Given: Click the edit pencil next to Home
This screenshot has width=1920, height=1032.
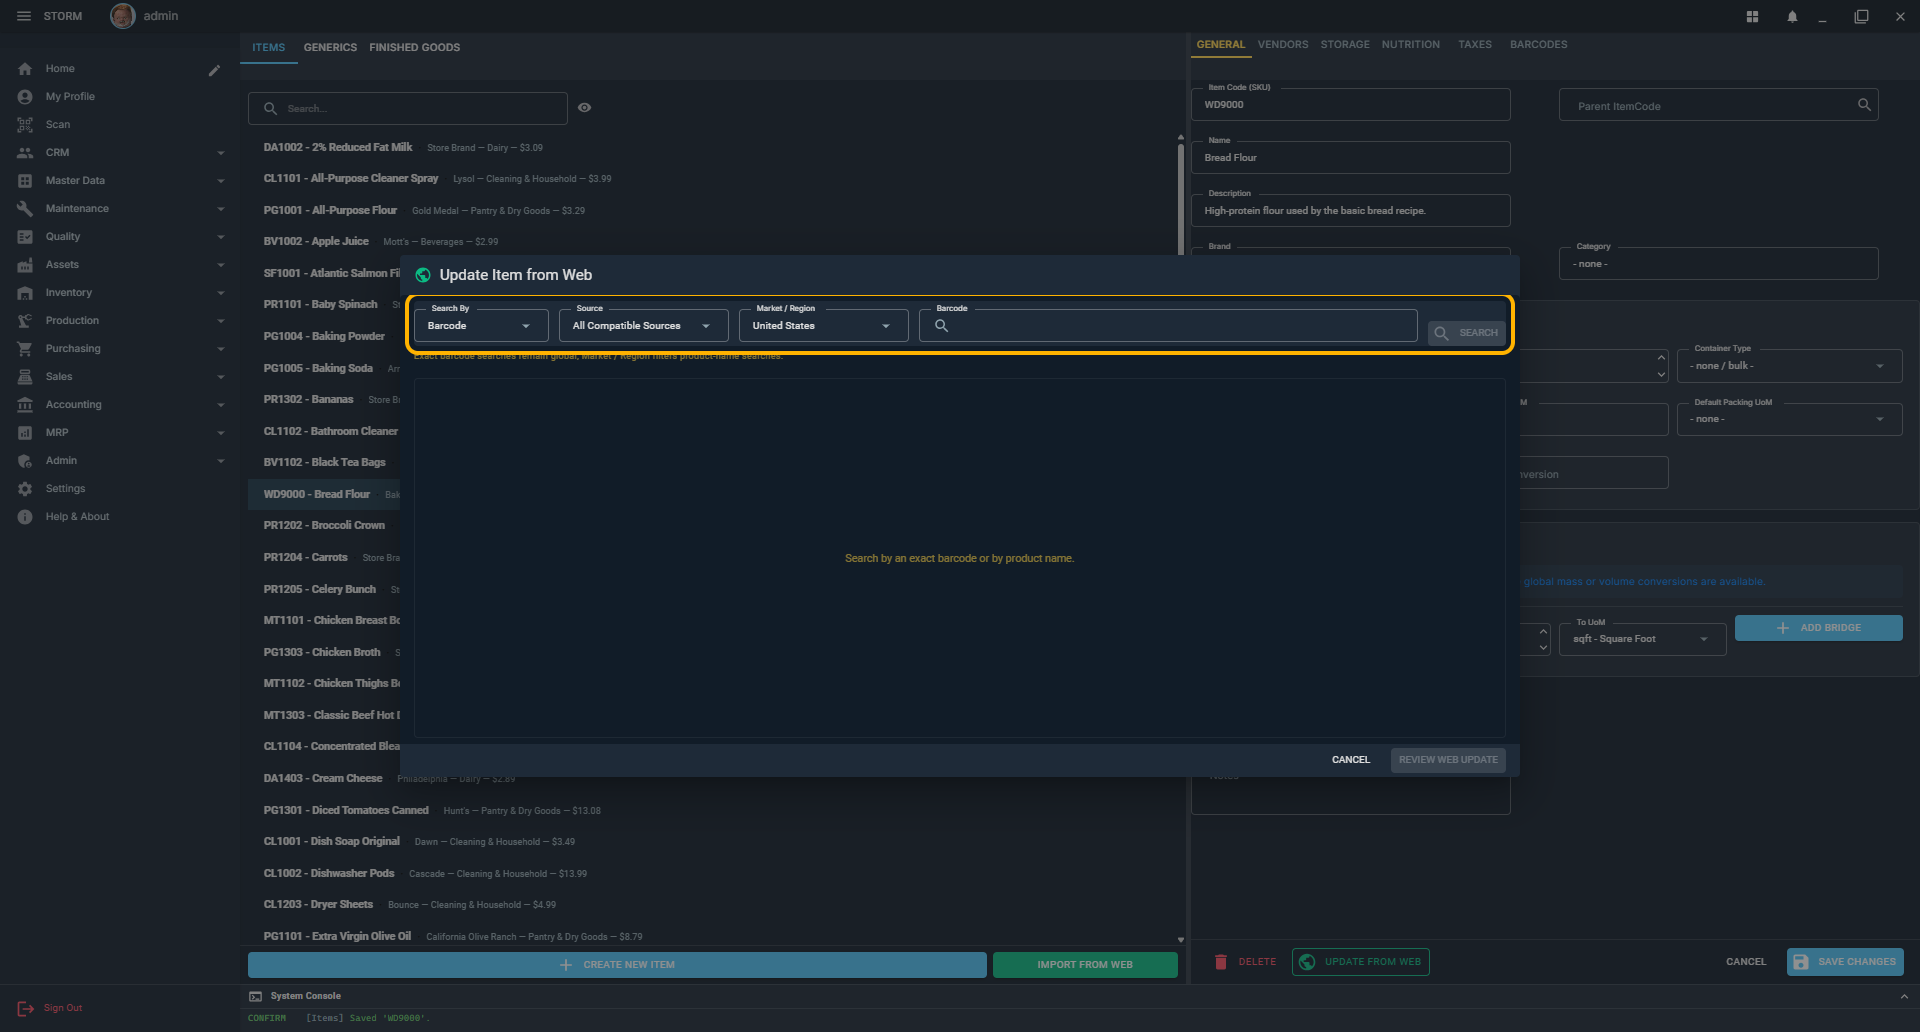Looking at the screenshot, I should pos(214,70).
